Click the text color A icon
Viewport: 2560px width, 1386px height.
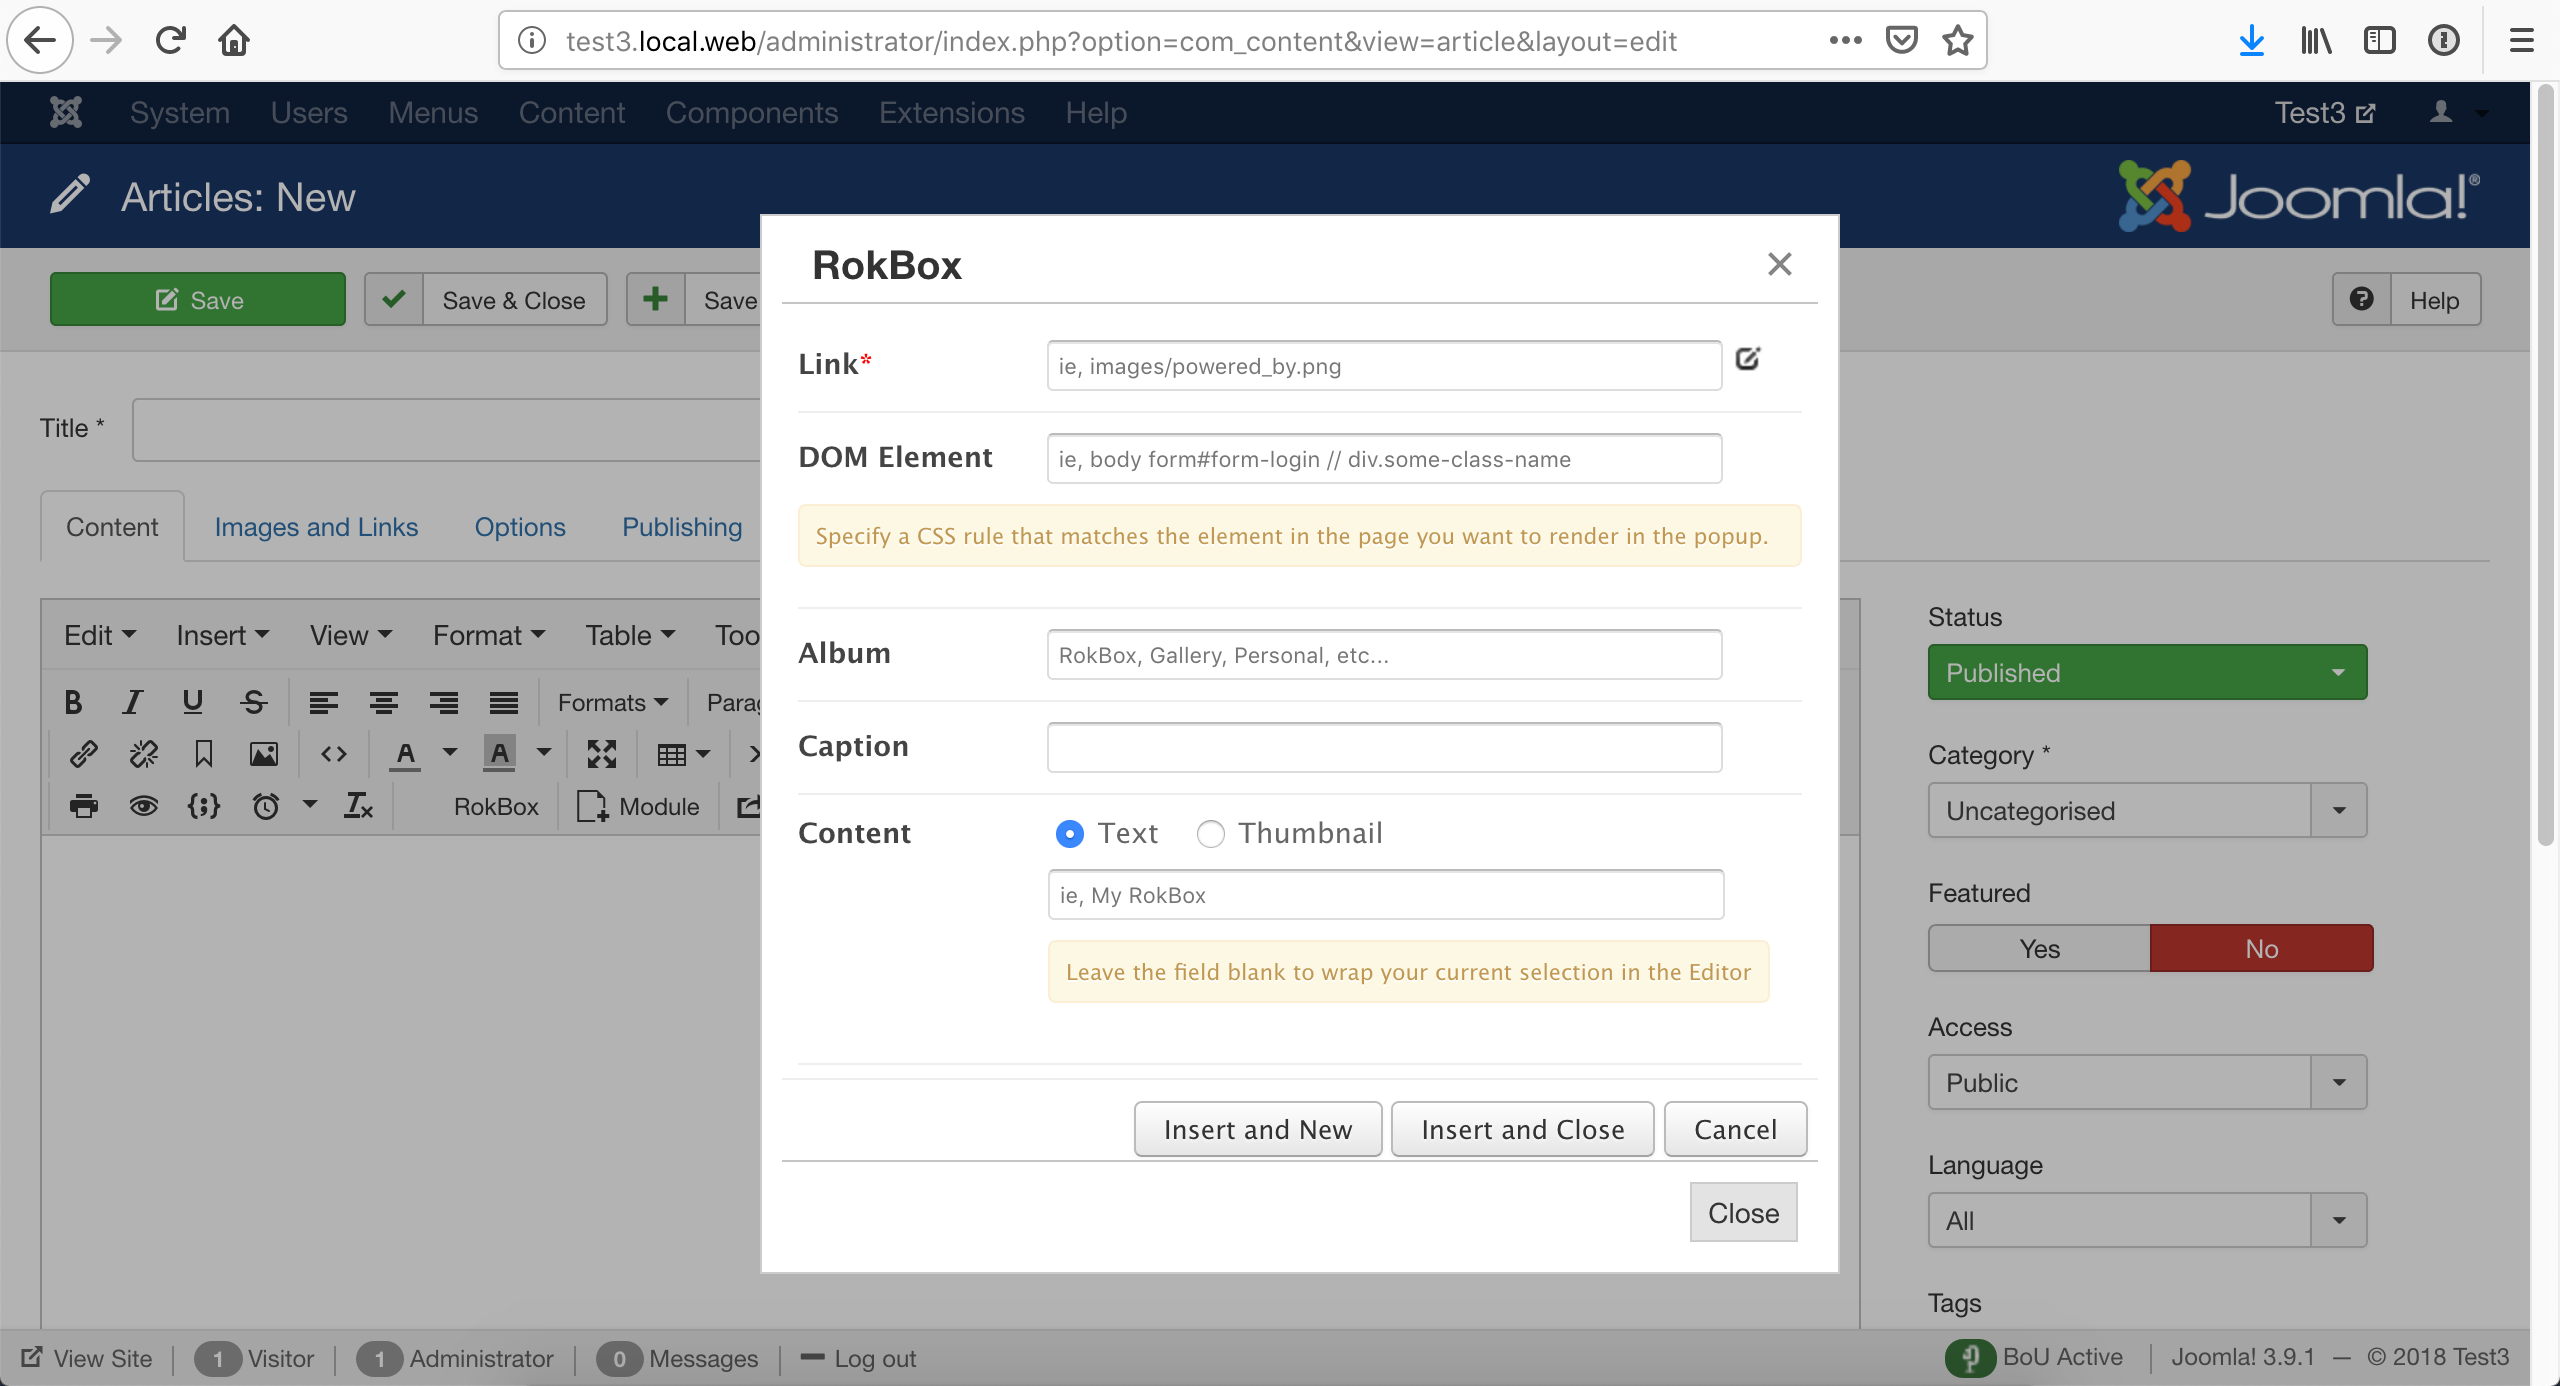[405, 754]
